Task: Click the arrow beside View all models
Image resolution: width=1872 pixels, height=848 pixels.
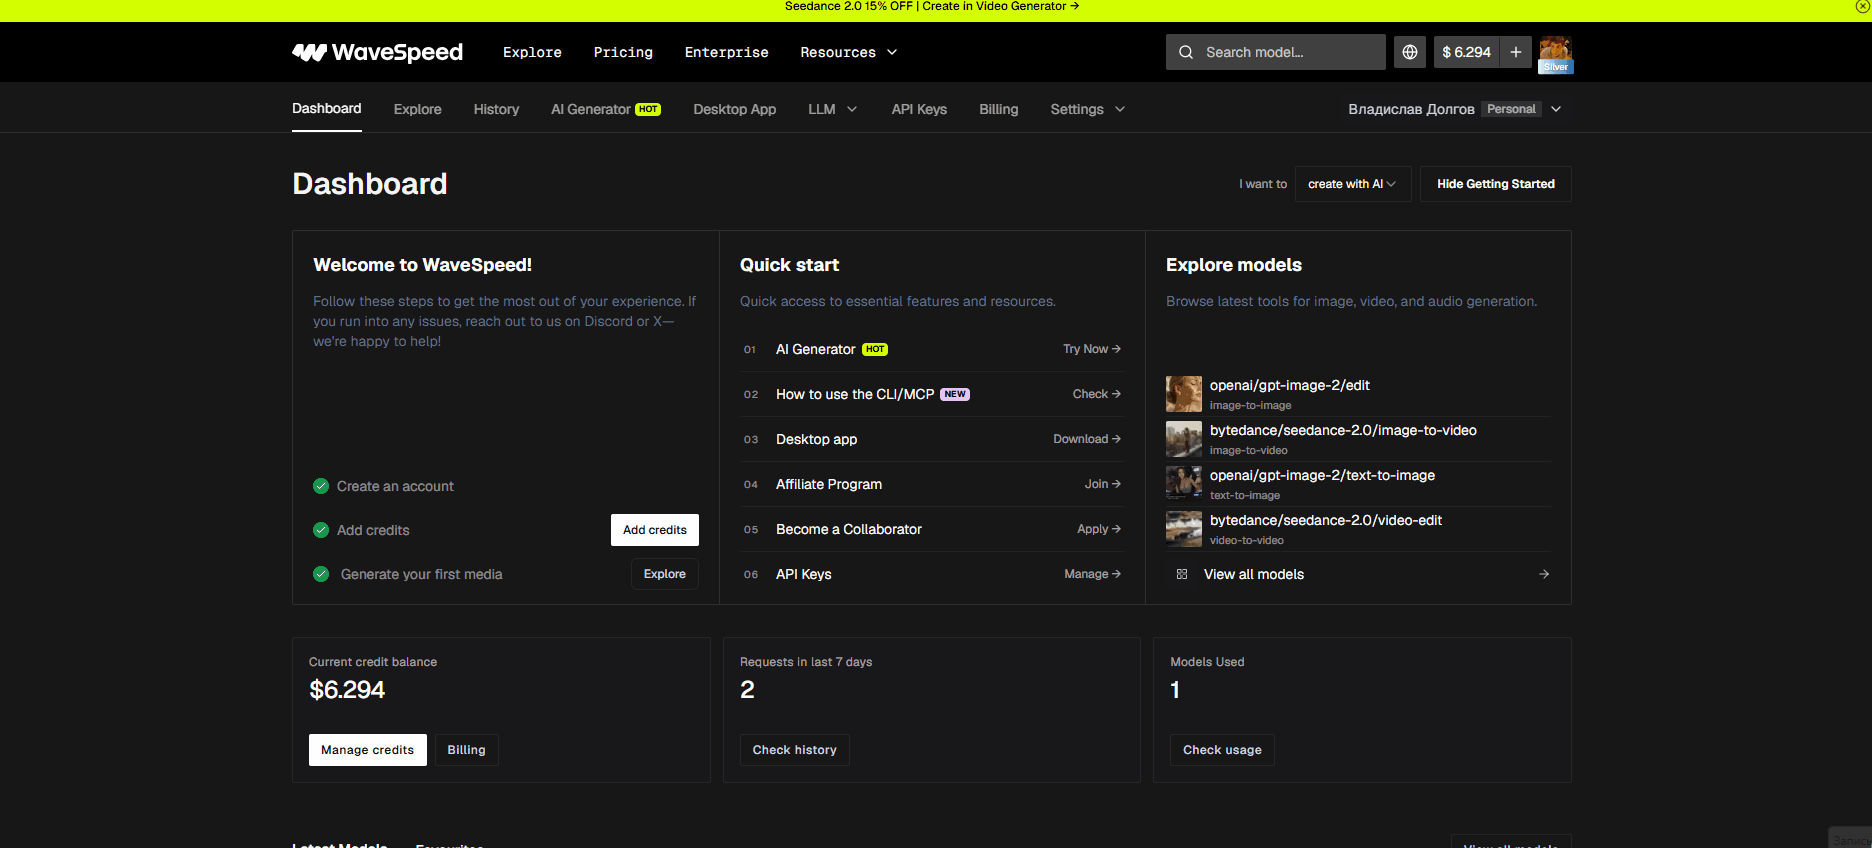Action: point(1544,574)
